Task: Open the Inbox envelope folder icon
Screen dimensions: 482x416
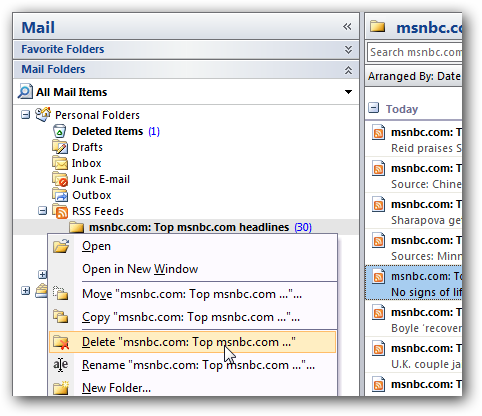Action: 60,163
